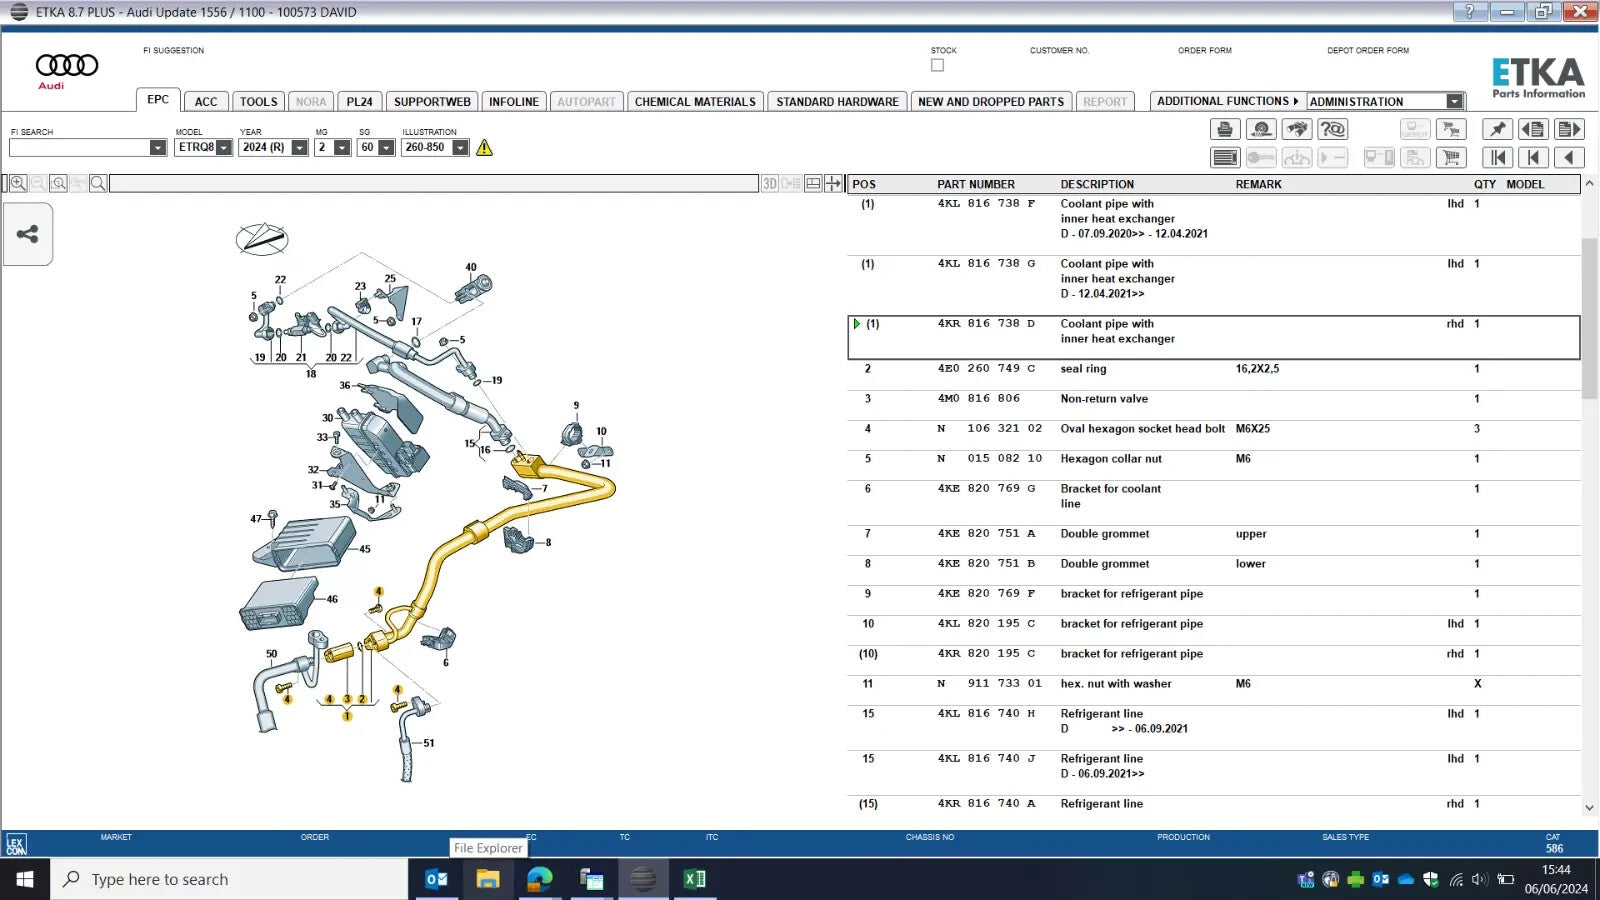The height and width of the screenshot is (900, 1600).
Task: Open Excel from the taskbar
Action: click(x=694, y=879)
